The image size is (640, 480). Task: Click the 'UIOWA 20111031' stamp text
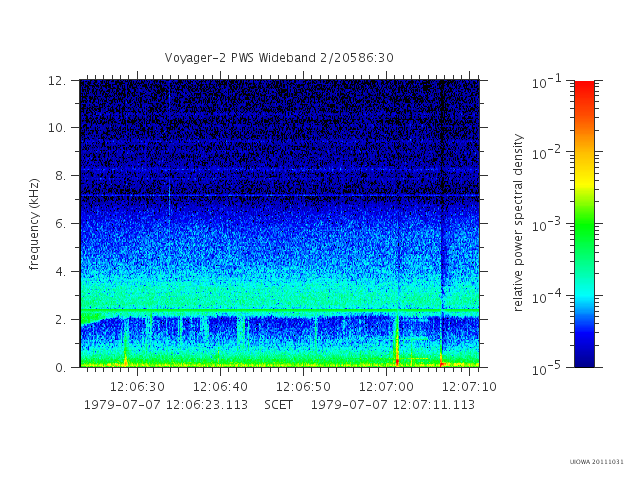596,462
